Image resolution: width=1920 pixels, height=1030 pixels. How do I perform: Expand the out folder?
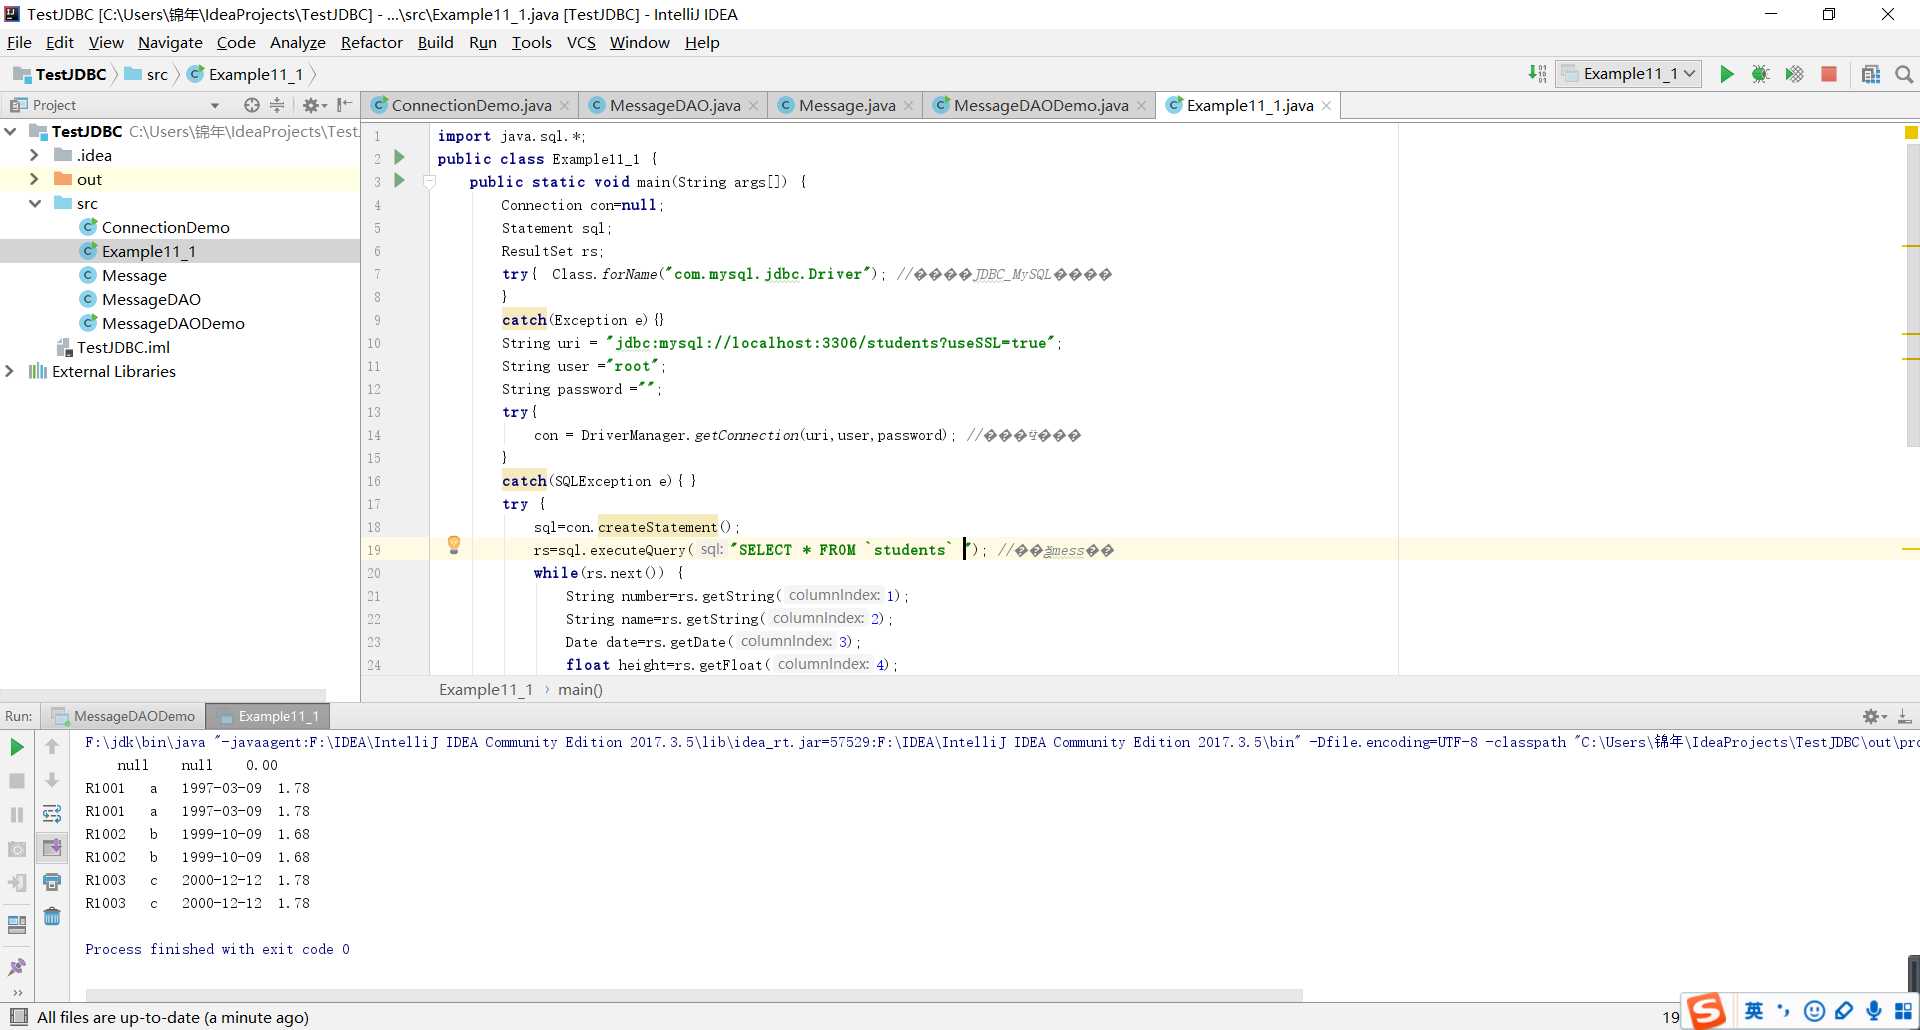coord(35,179)
